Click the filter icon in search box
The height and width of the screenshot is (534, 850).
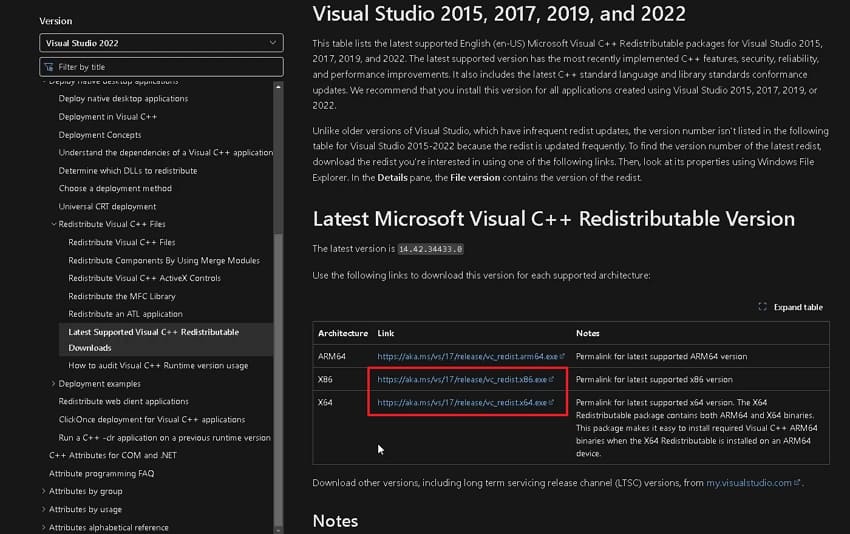point(49,67)
